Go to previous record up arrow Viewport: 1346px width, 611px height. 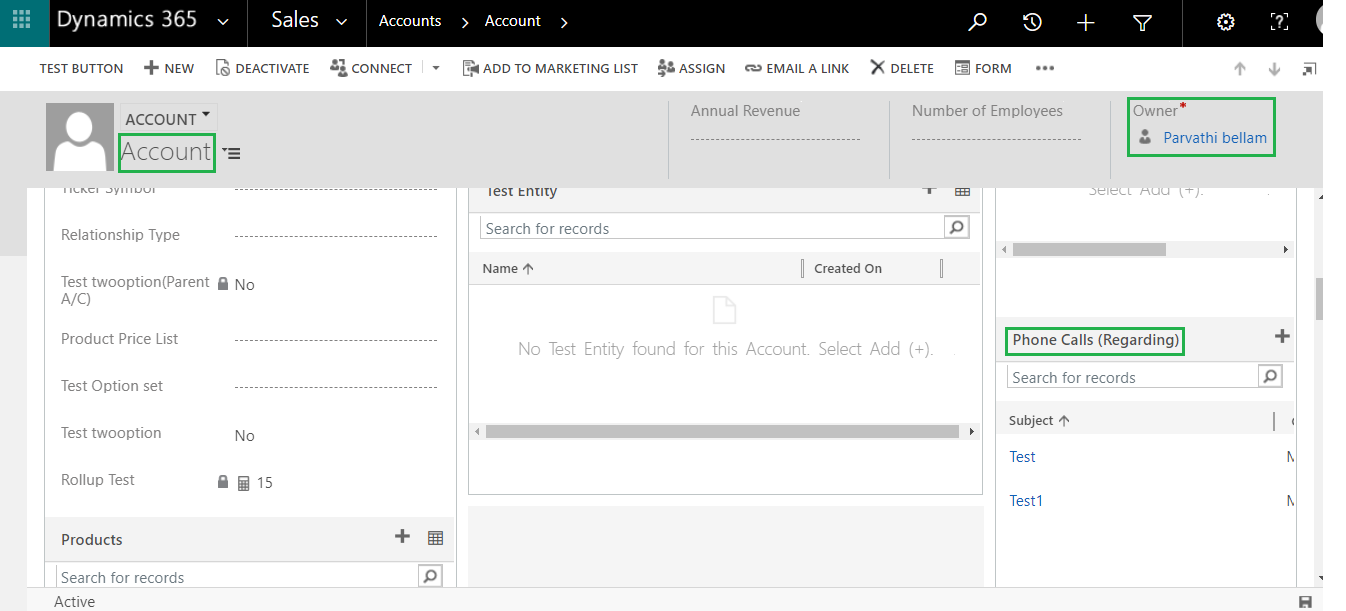[x=1240, y=69]
